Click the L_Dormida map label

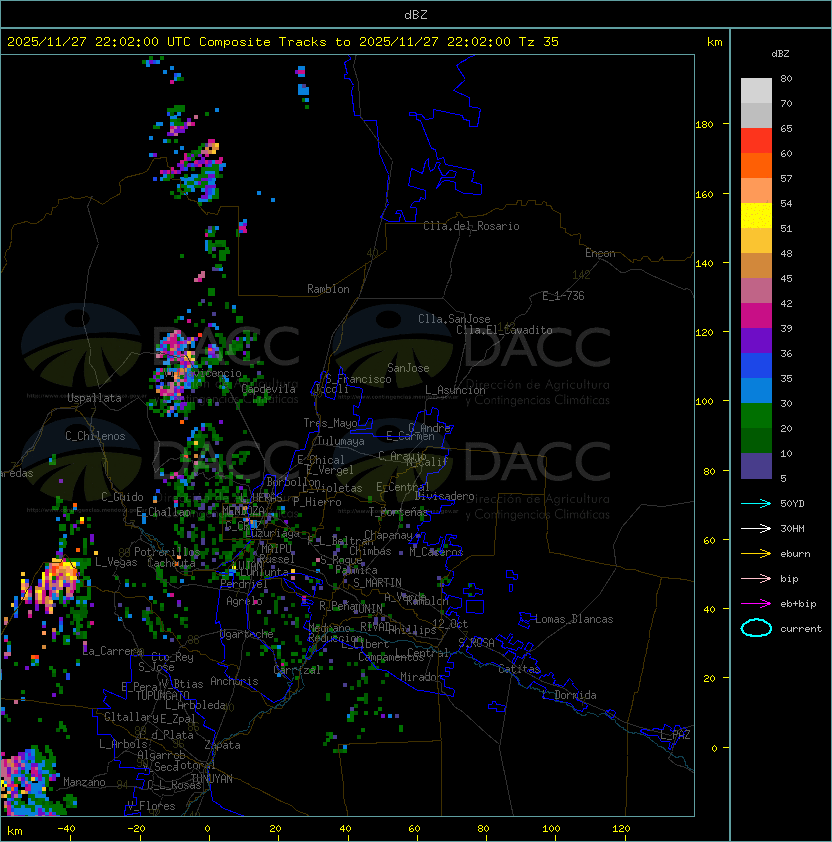click(569, 695)
